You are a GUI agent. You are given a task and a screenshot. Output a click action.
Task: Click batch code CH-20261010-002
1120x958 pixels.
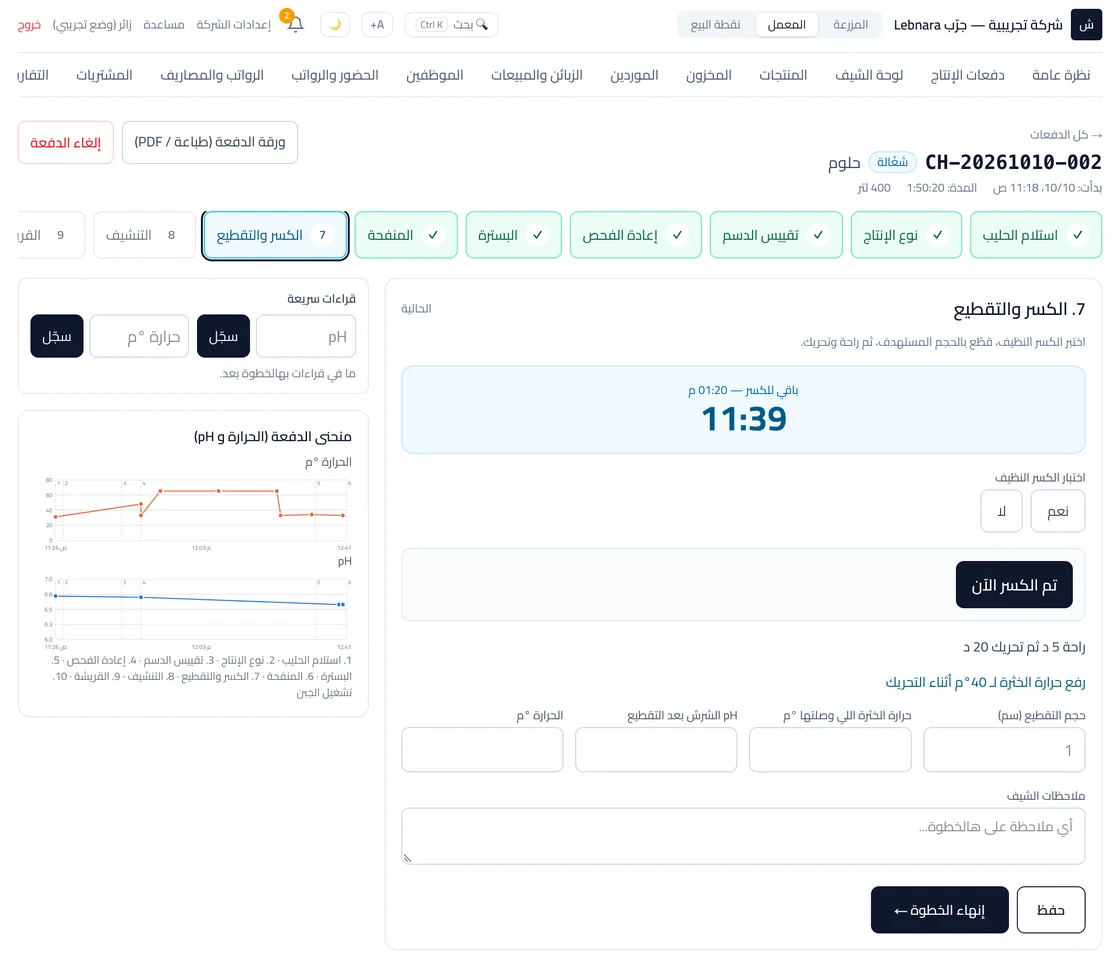pyautogui.click(x=1013, y=162)
